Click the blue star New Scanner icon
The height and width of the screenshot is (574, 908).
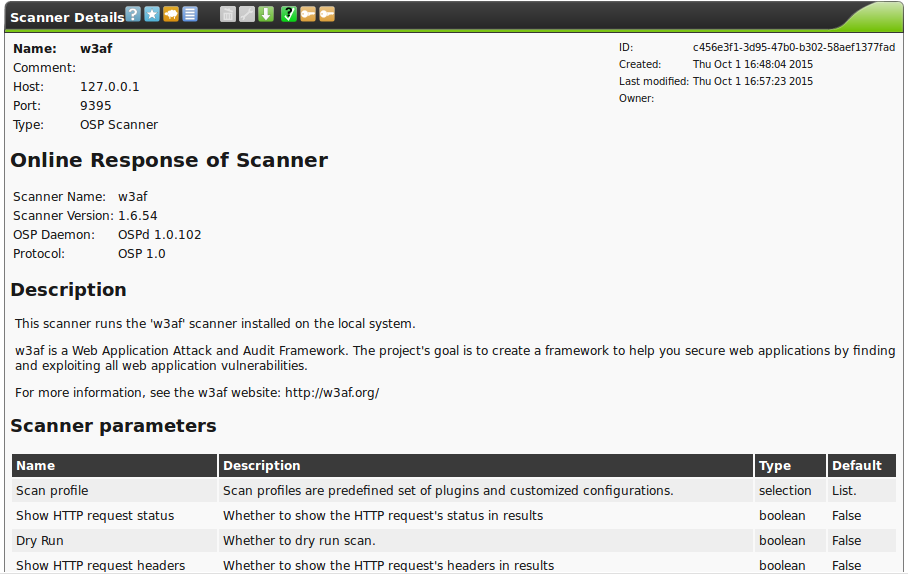pyautogui.click(x=152, y=14)
